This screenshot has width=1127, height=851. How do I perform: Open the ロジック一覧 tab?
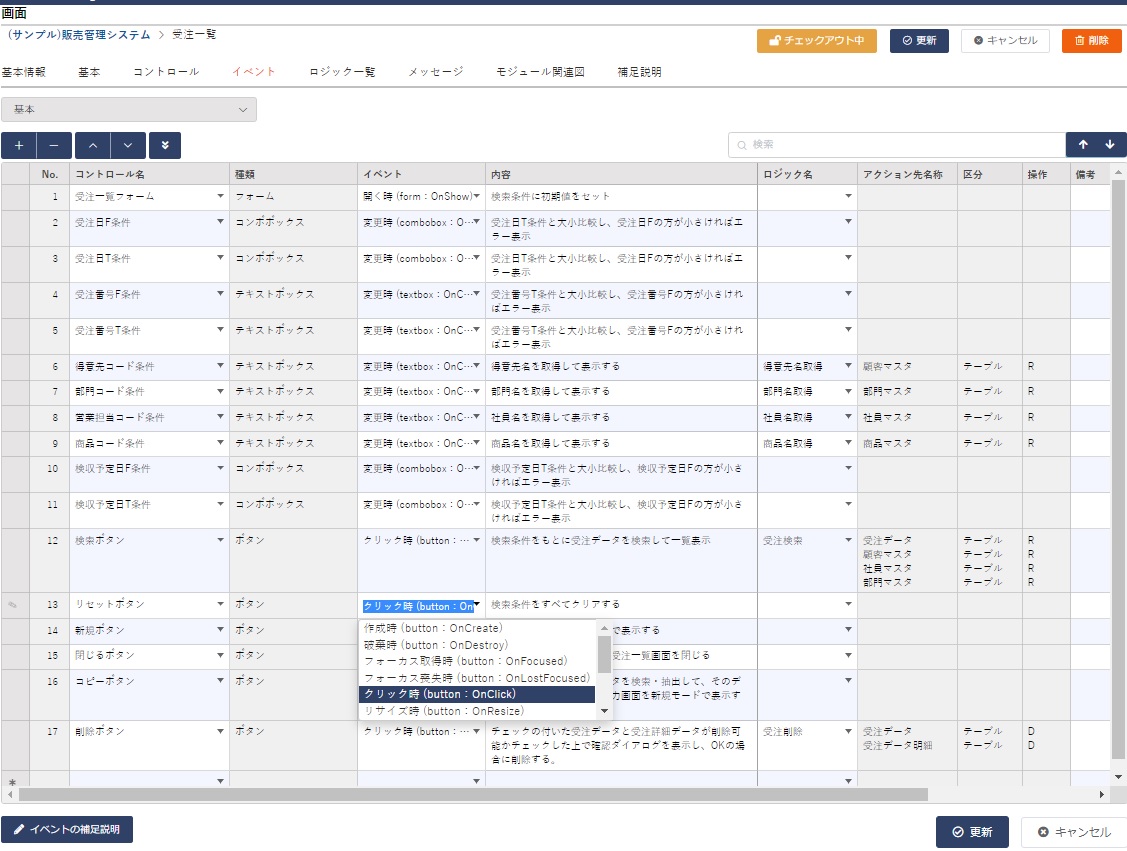(x=342, y=72)
